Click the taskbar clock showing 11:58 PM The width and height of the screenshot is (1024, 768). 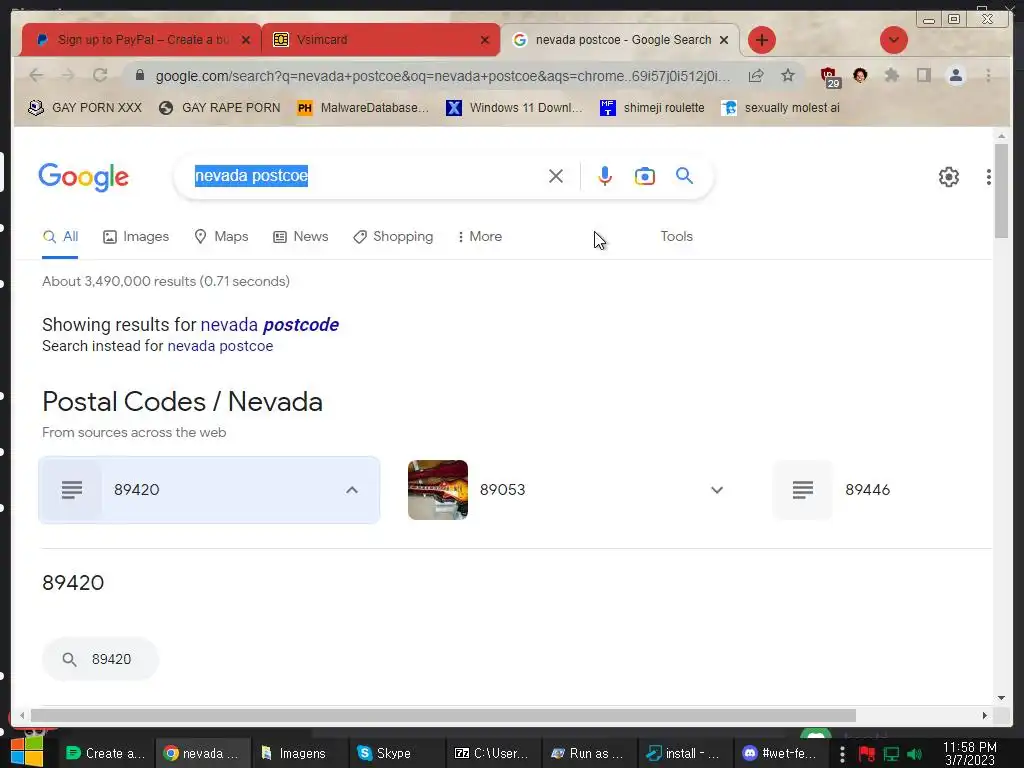[970, 754]
